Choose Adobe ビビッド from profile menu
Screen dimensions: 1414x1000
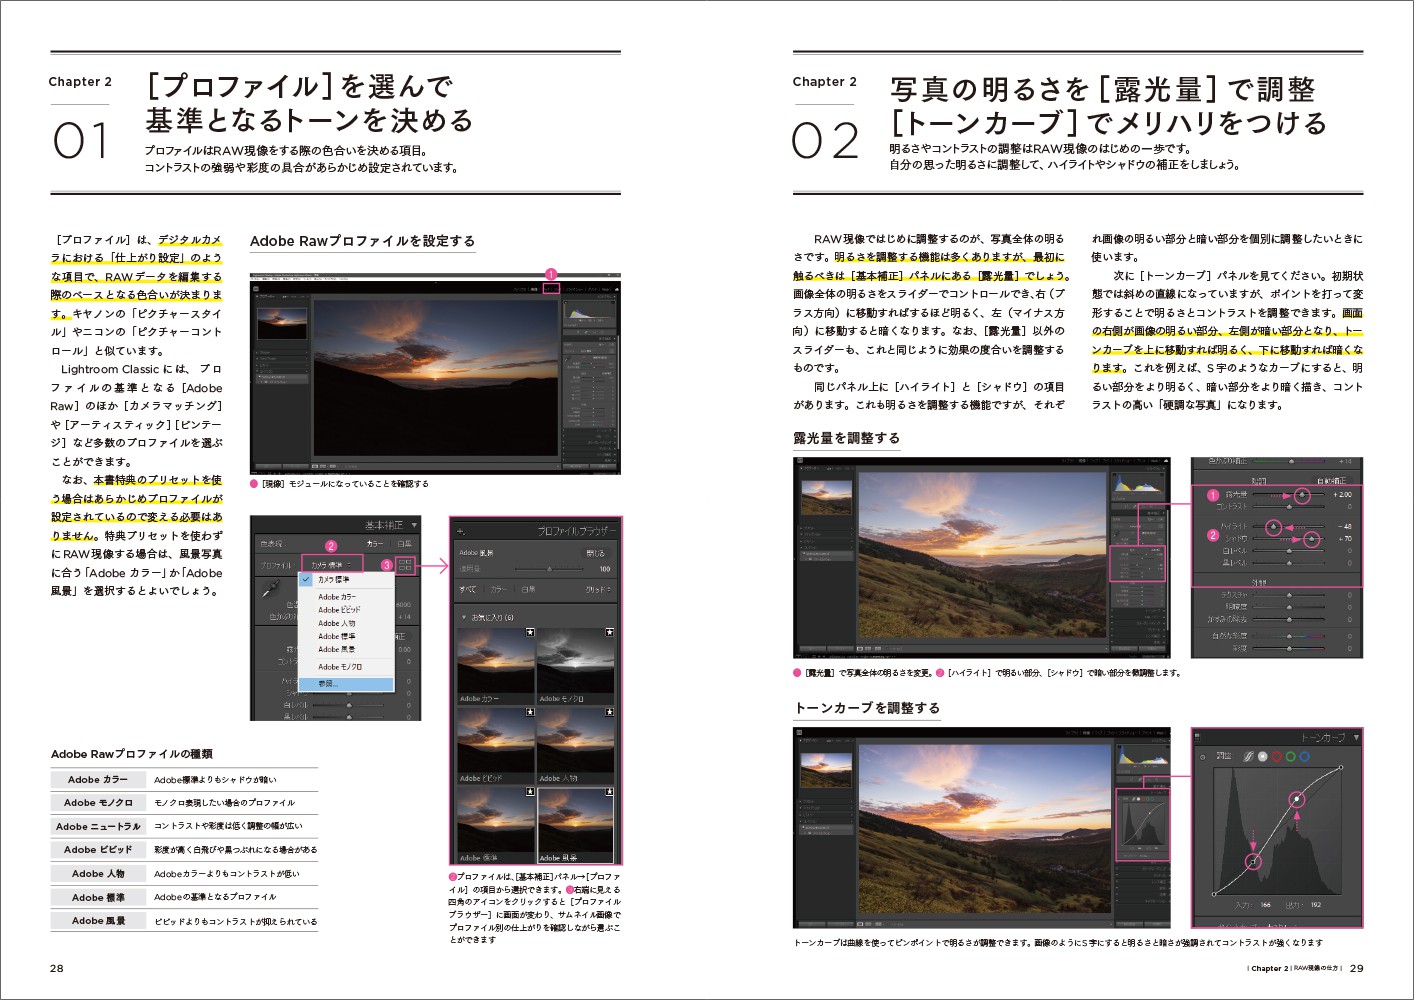(339, 609)
